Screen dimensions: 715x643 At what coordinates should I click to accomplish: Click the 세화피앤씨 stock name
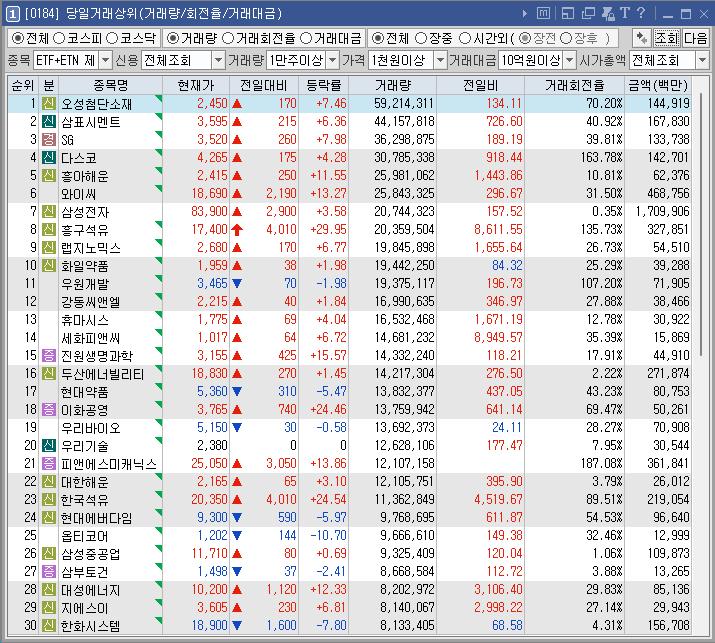(90, 337)
